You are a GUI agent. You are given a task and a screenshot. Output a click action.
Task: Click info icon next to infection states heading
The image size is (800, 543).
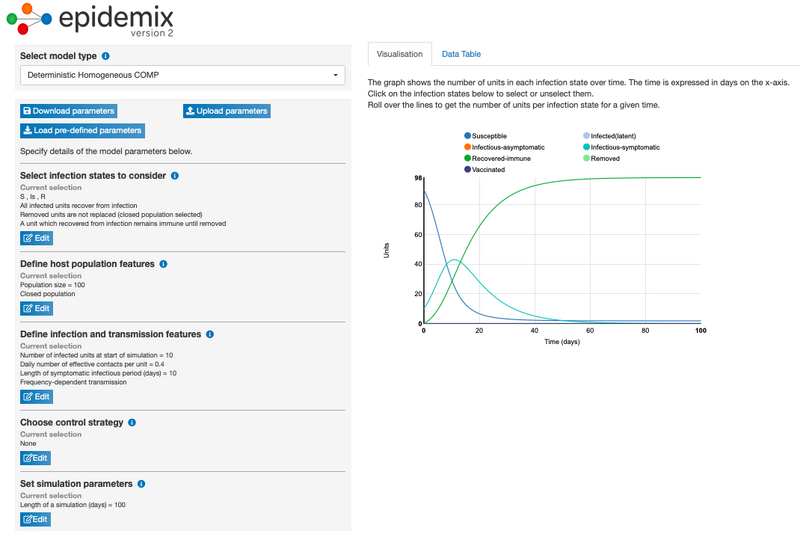pyautogui.click(x=175, y=176)
